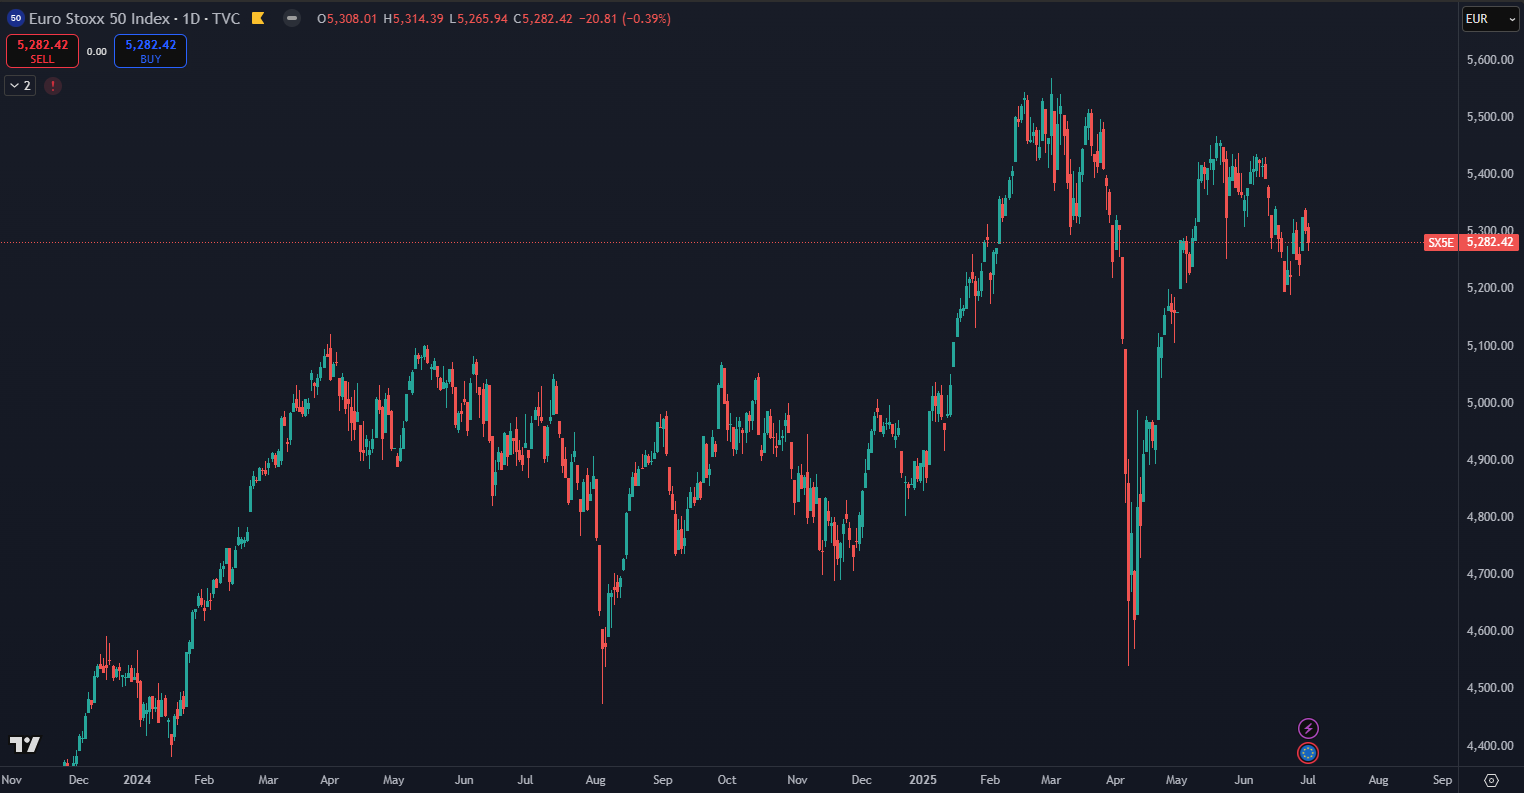Image resolution: width=1524 pixels, height=793 pixels.
Task: Click the 5,282.42 current price axis tag
Action: point(1489,242)
